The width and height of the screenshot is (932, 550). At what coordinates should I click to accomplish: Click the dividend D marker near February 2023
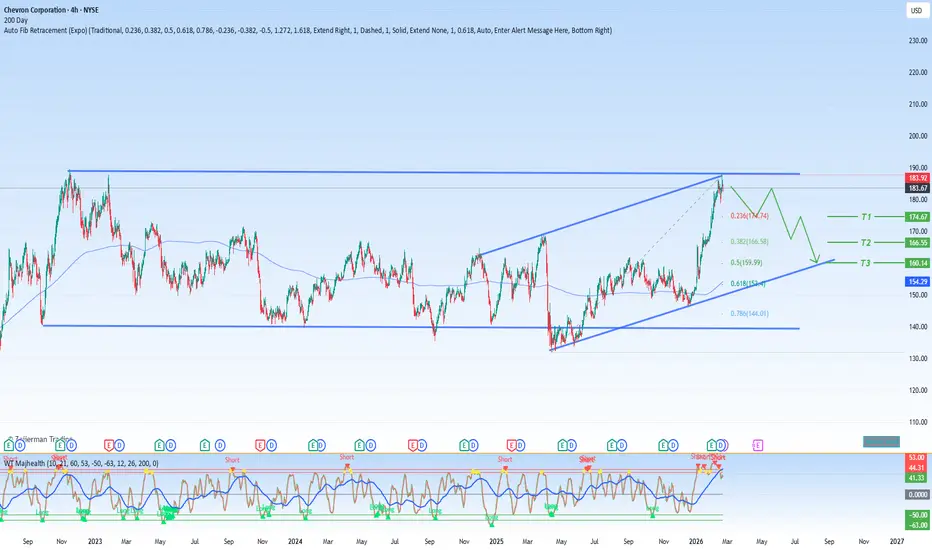pos(119,445)
